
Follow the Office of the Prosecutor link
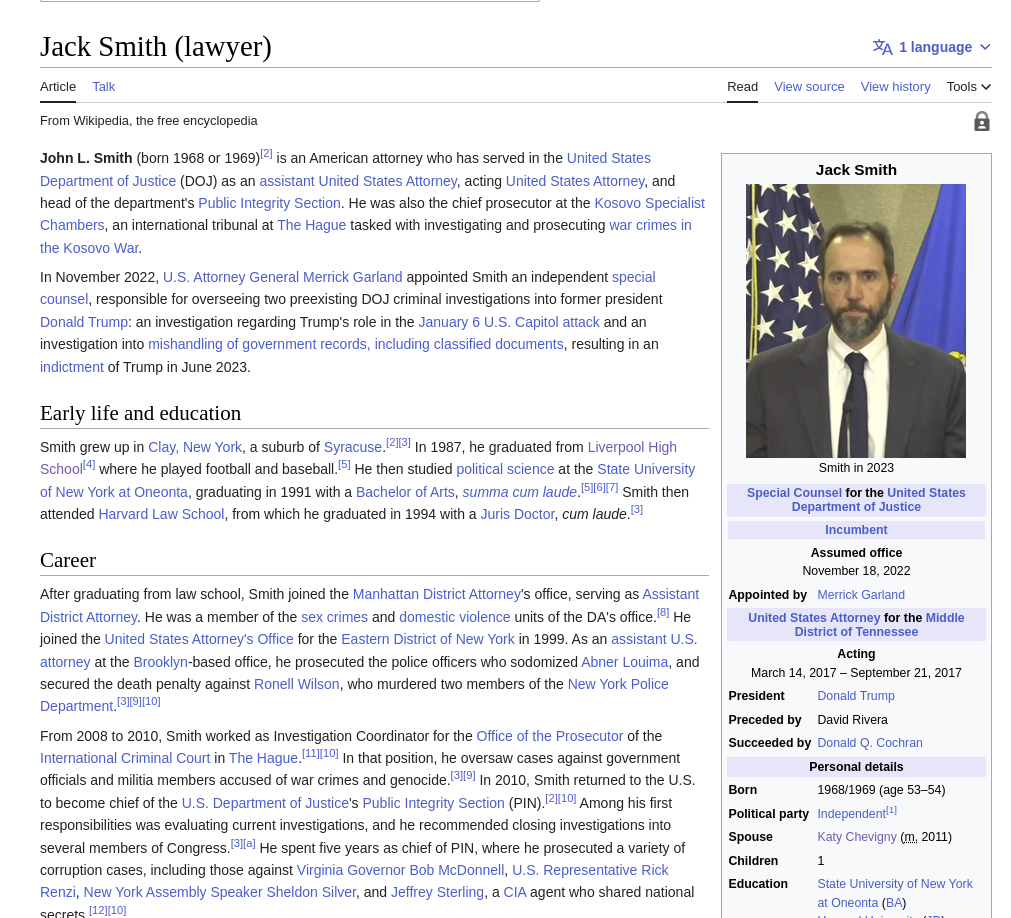click(x=549, y=736)
